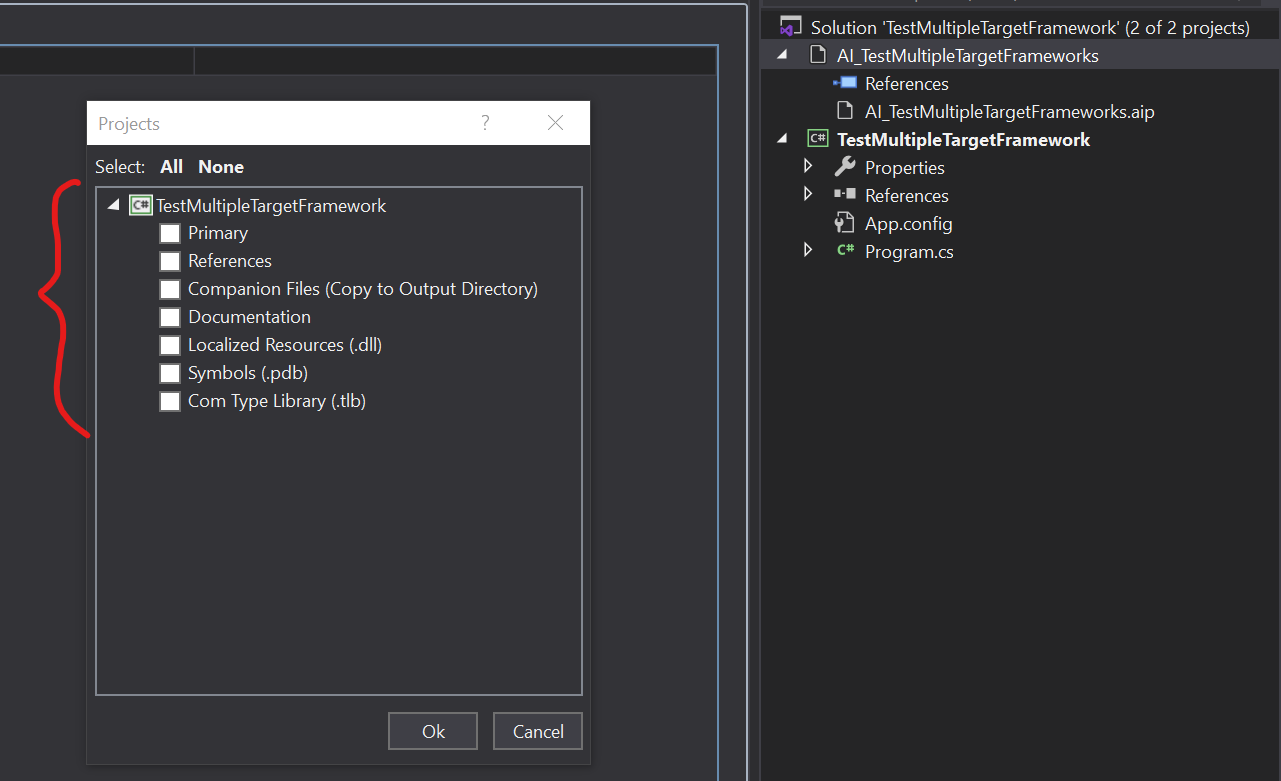The width and height of the screenshot is (1281, 781).
Task: Check the Symbols (.pdb) checkbox
Action: pyautogui.click(x=170, y=373)
